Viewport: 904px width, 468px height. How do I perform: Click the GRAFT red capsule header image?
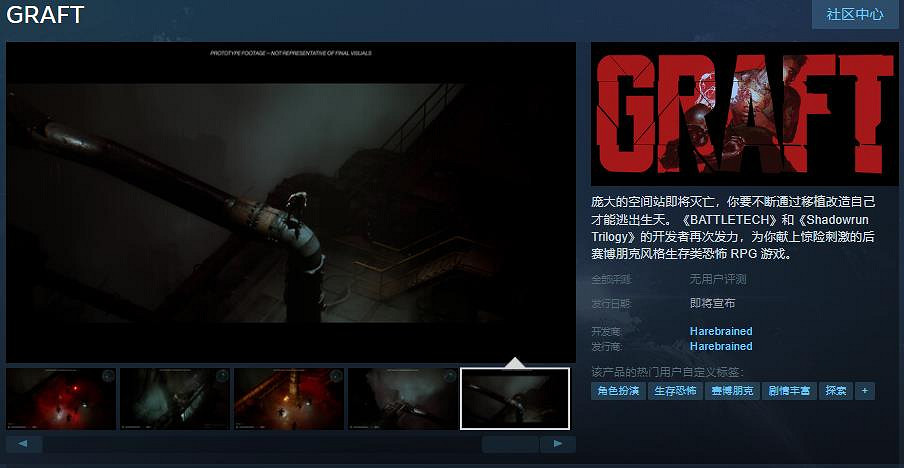[745, 114]
